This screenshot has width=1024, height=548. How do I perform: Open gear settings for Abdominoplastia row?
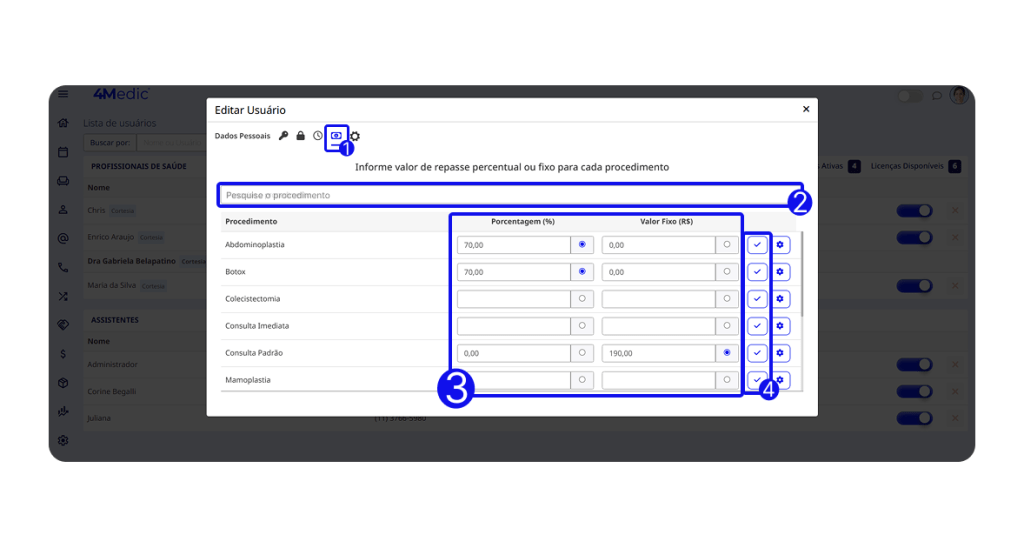pyautogui.click(x=780, y=245)
